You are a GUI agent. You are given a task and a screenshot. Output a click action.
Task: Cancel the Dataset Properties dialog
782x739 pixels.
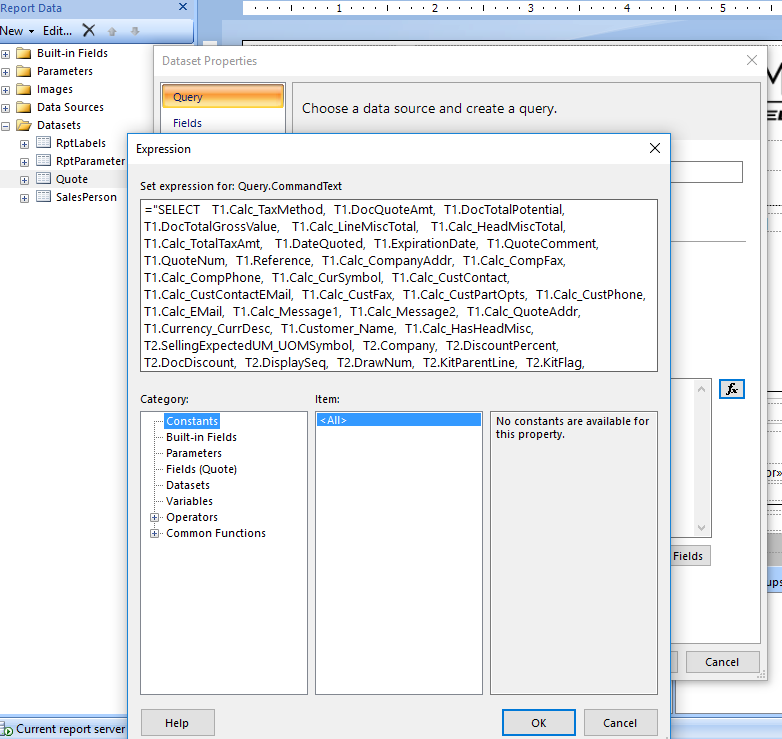(722, 662)
